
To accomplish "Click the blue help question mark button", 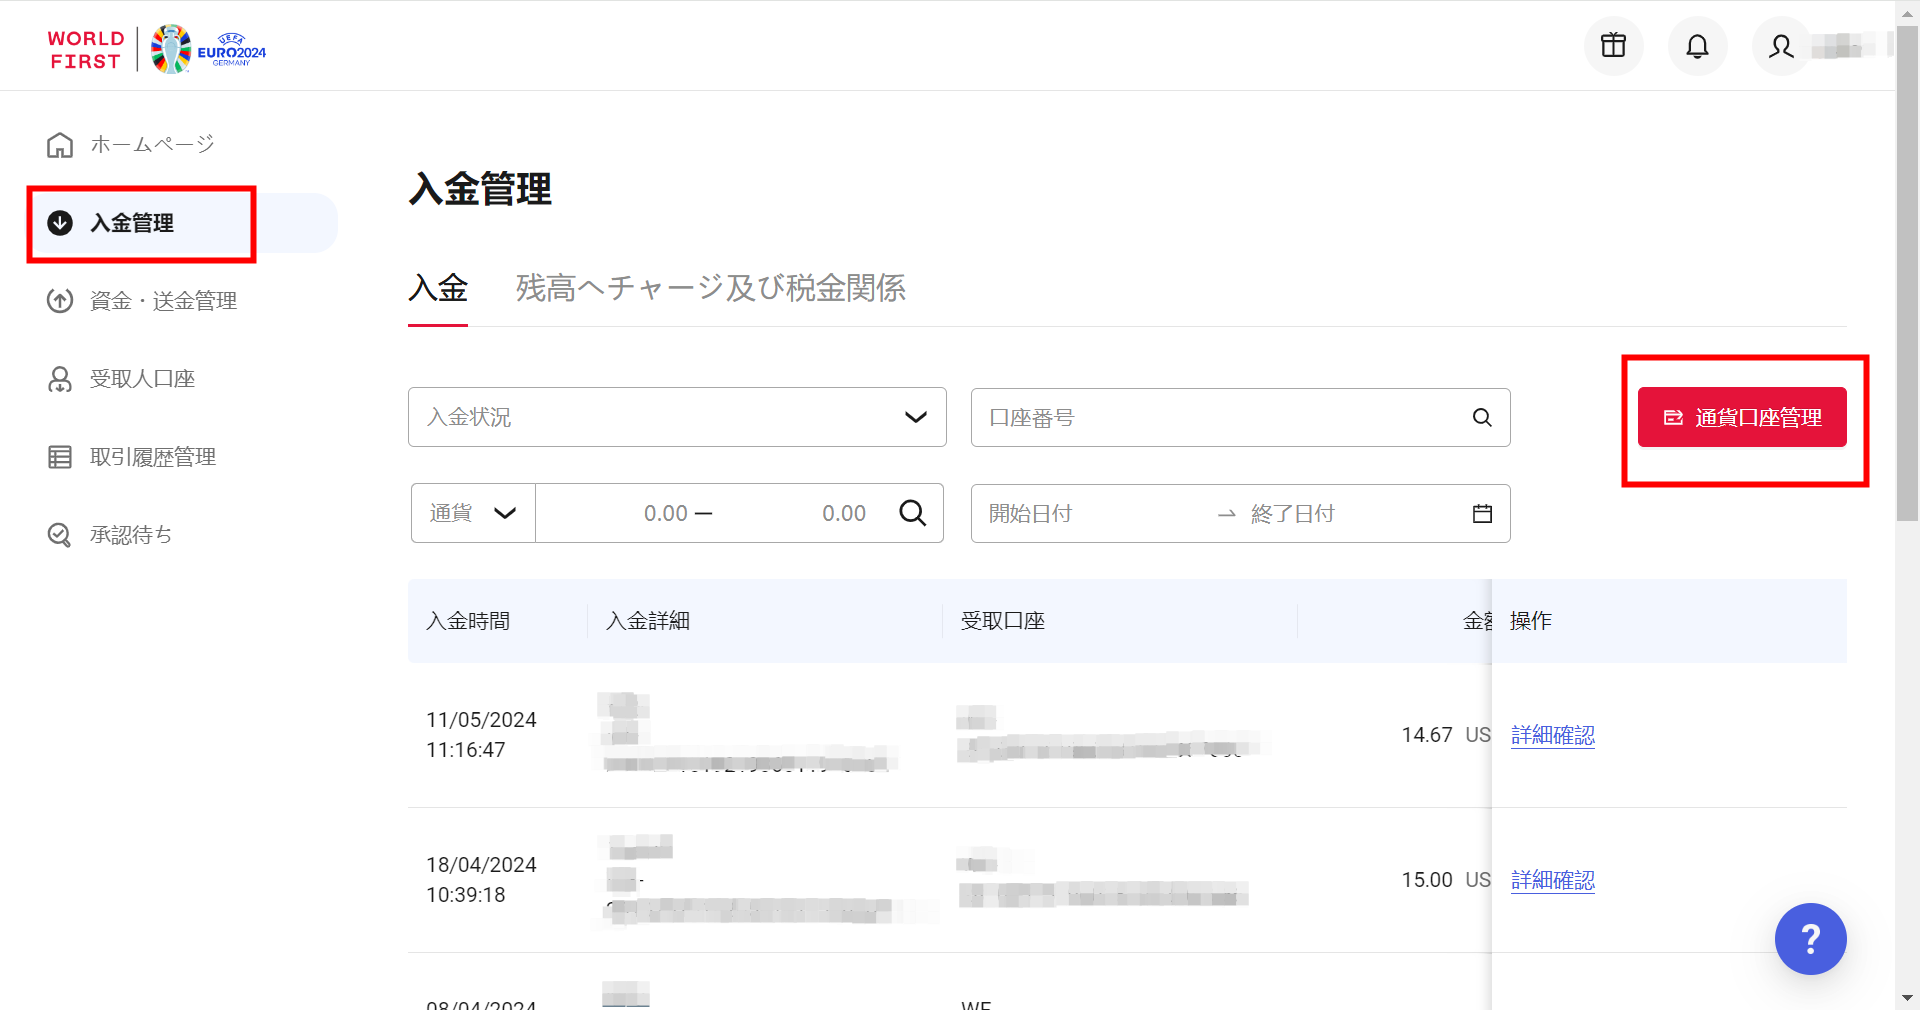I will 1810,939.
